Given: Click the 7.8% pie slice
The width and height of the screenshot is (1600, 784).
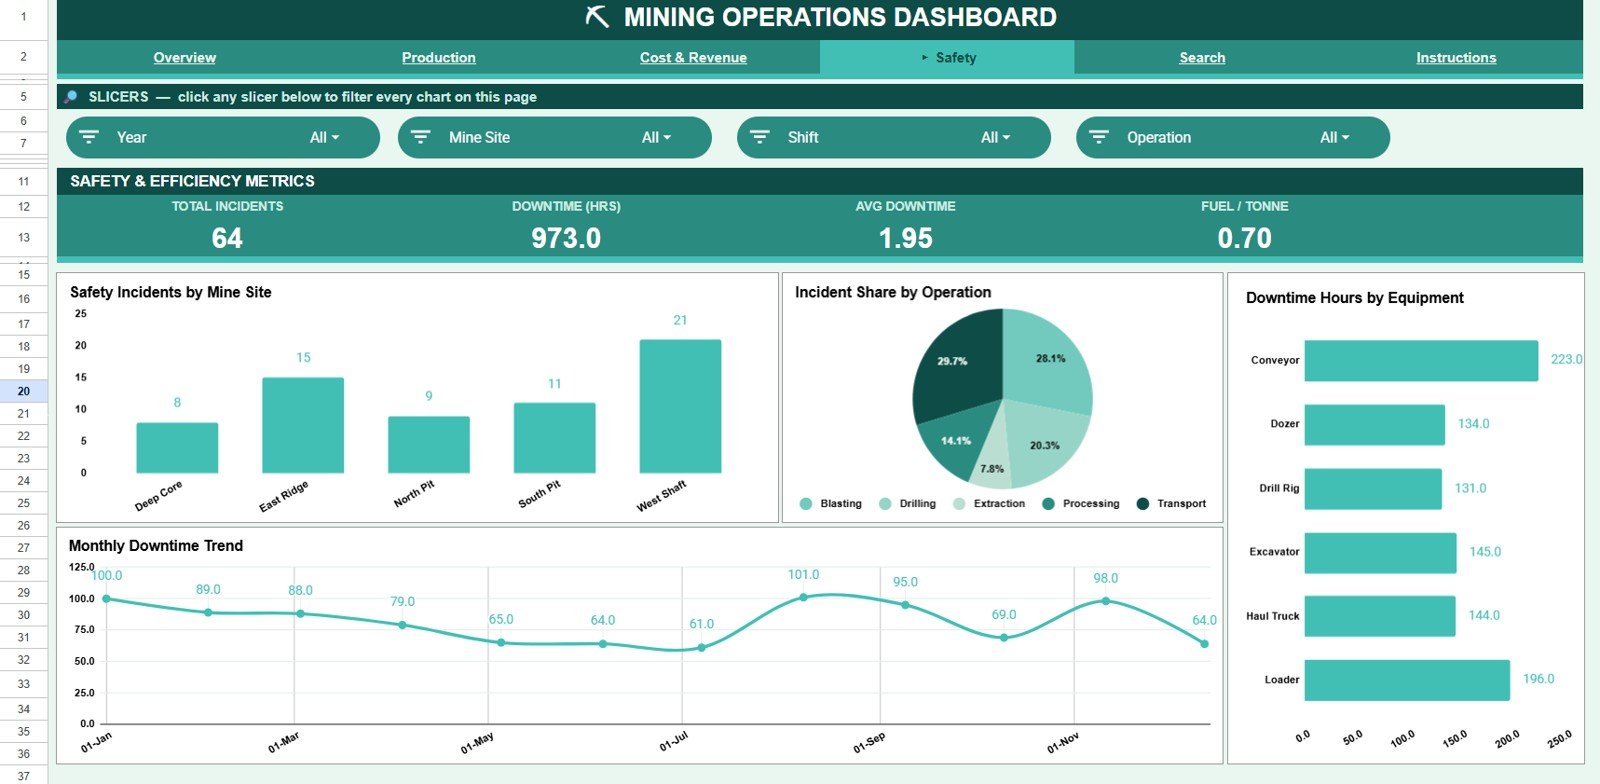Looking at the screenshot, I should click(x=992, y=460).
